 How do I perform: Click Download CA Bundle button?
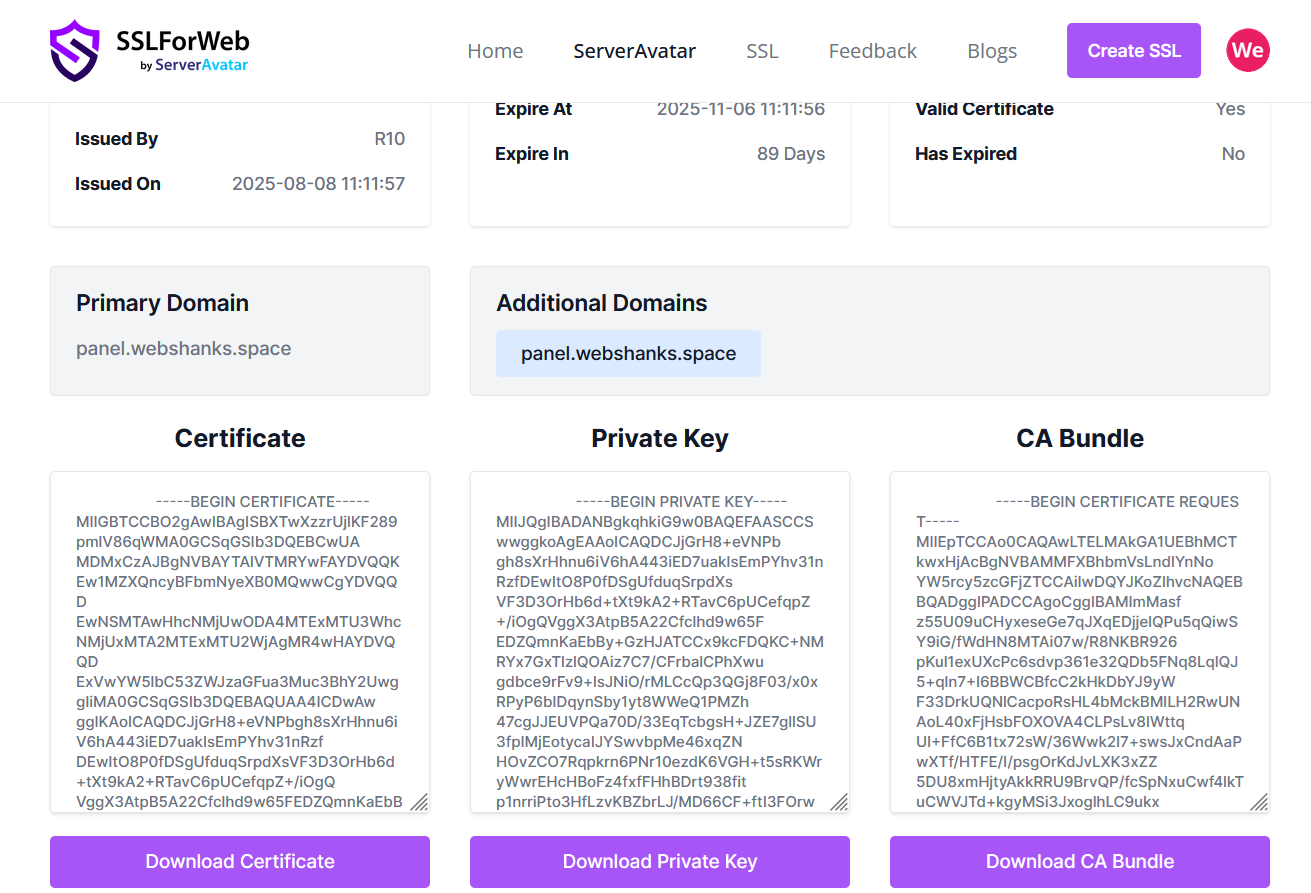click(x=1080, y=861)
